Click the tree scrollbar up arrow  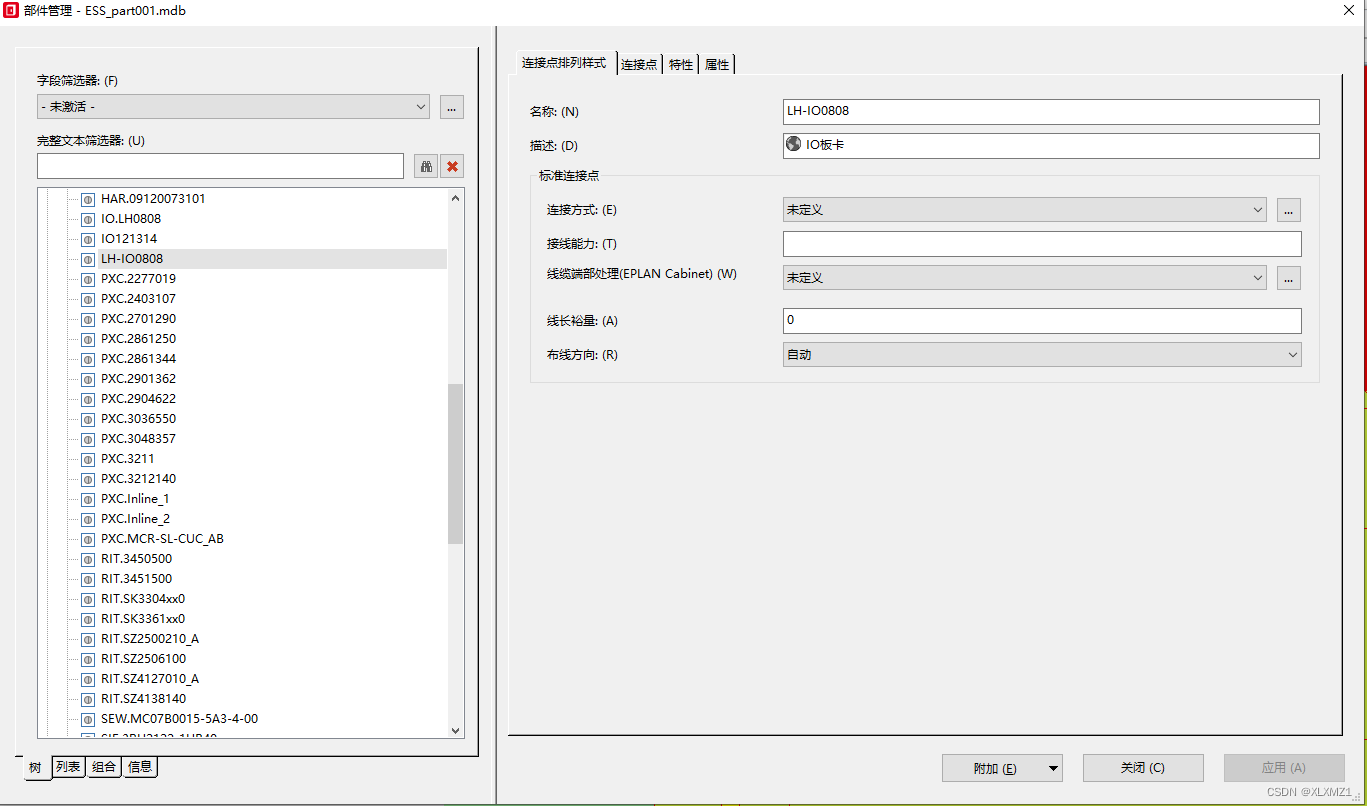click(456, 198)
